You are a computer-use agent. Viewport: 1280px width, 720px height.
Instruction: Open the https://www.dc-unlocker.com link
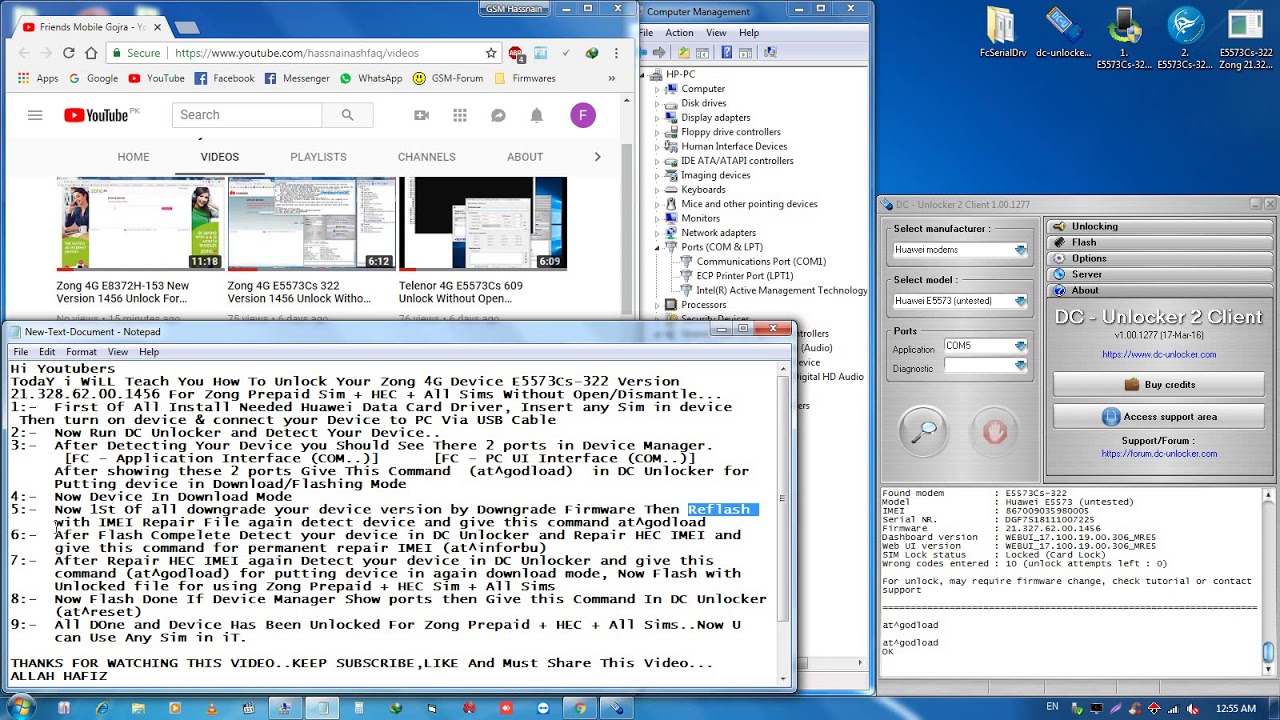pyautogui.click(x=1159, y=354)
